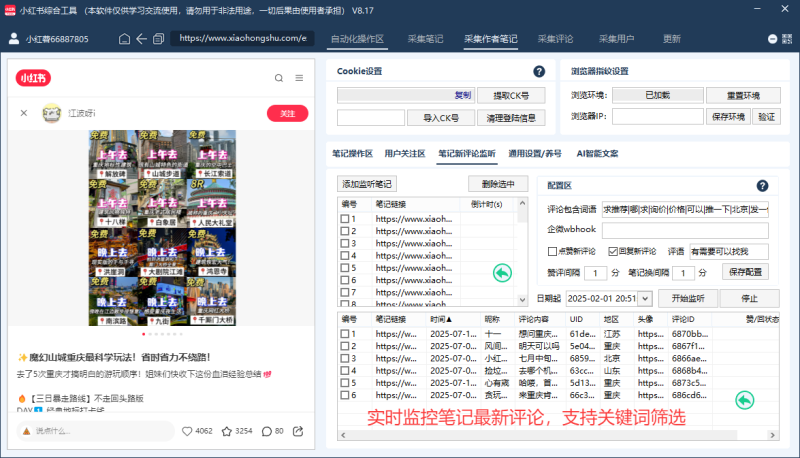Open the 采集用户 tab
This screenshot has height=458, width=800.
point(616,39)
